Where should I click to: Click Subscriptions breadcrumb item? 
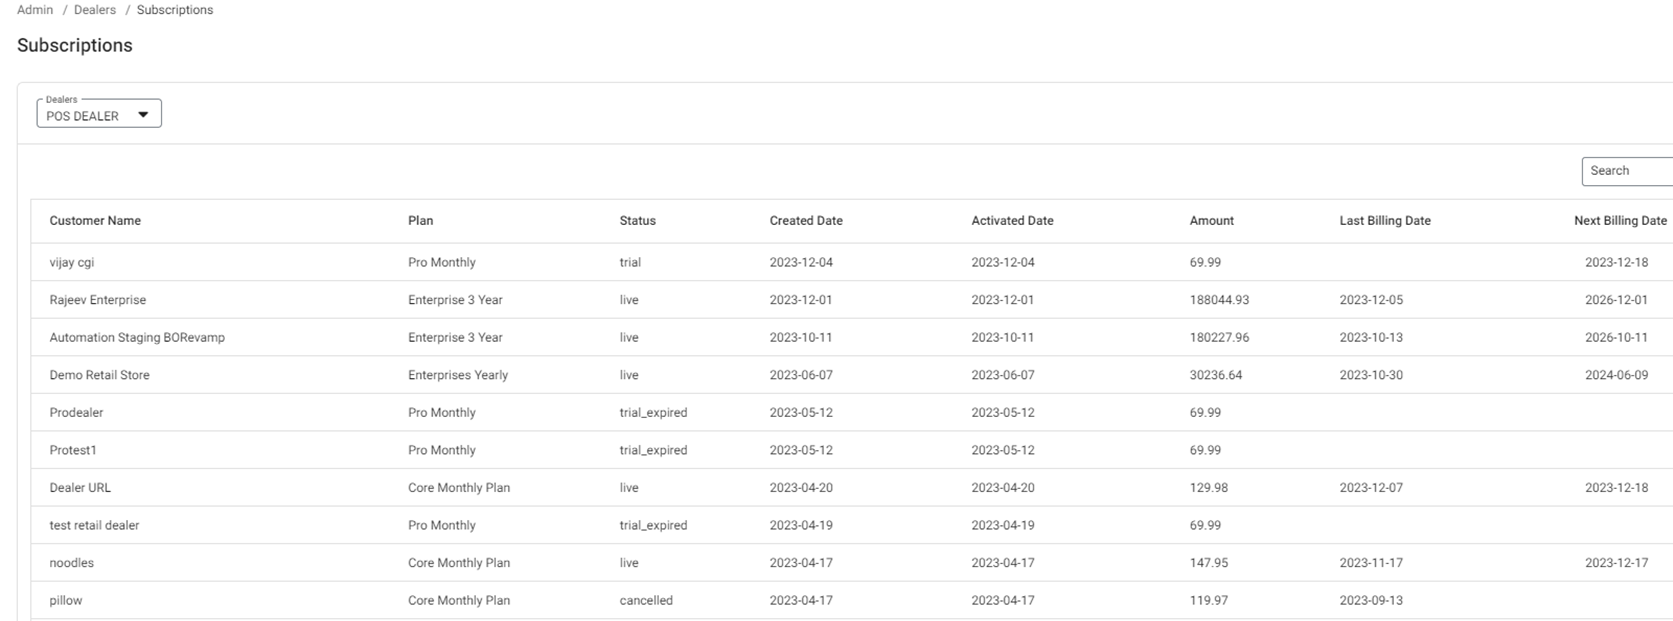pyautogui.click(x=175, y=10)
